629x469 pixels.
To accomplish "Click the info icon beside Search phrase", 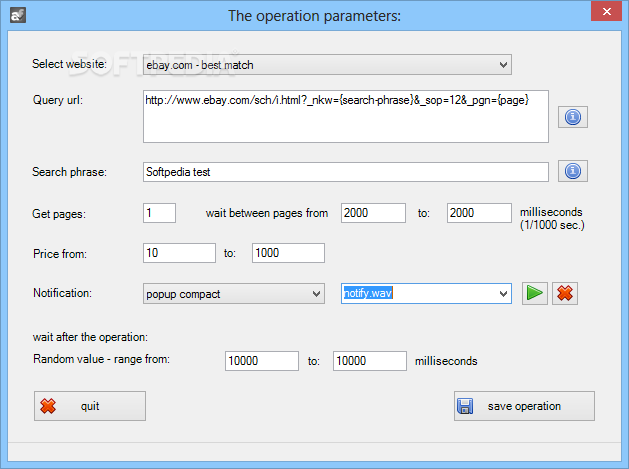I will pos(572,171).
